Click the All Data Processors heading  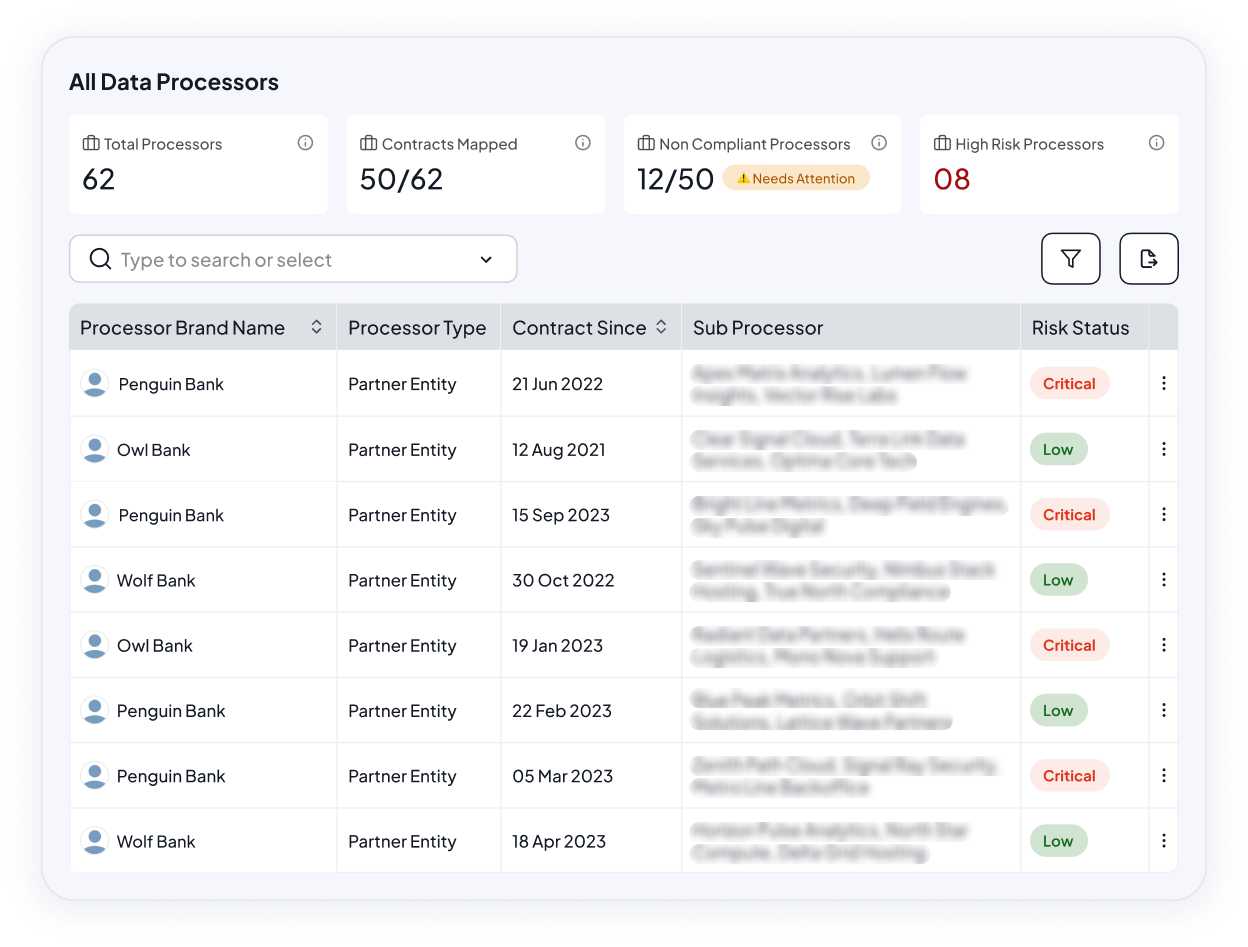174,82
